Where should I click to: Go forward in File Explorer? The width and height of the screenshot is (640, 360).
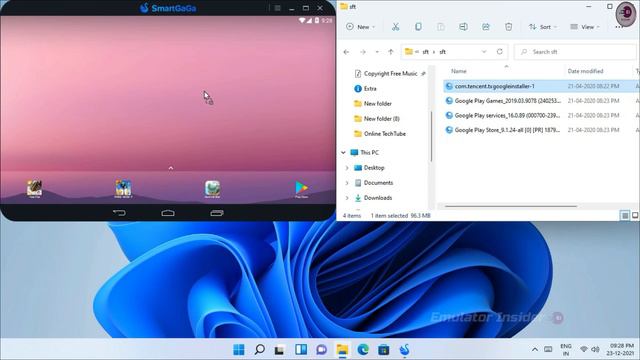[362, 52]
